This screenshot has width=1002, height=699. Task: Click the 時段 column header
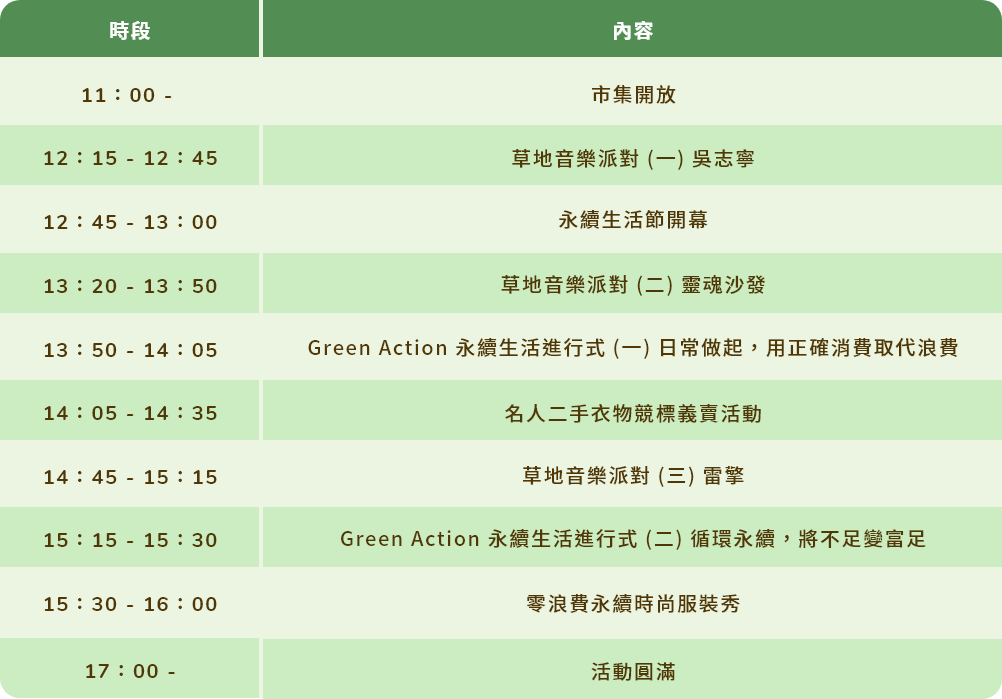(x=130, y=31)
